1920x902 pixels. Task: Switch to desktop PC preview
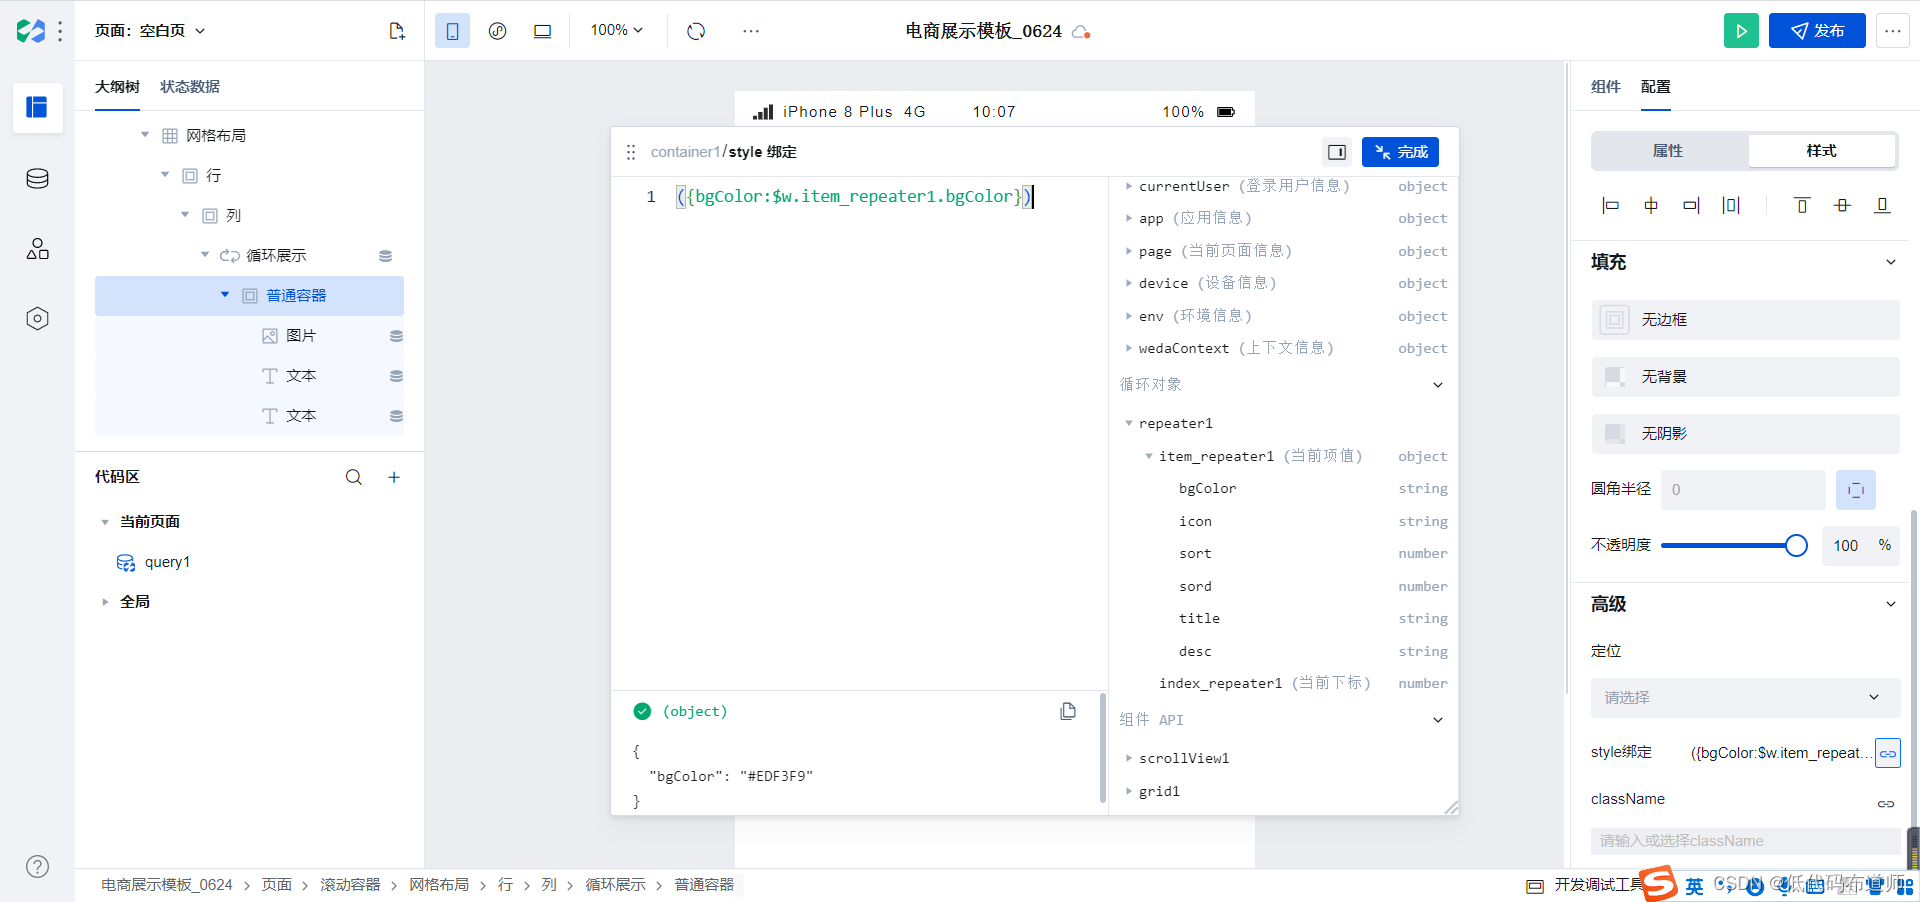542,31
